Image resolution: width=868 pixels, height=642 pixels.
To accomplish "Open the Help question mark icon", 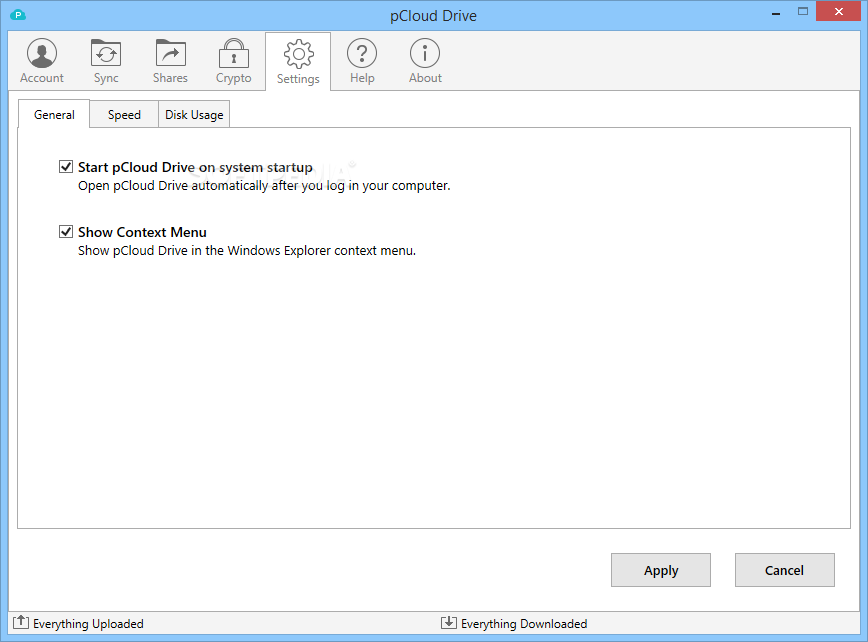I will point(362,54).
